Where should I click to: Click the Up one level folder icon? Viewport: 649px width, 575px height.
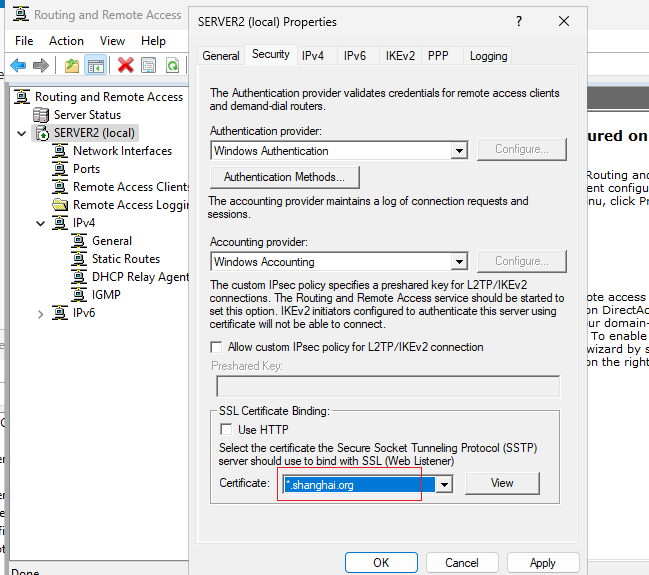click(72, 65)
